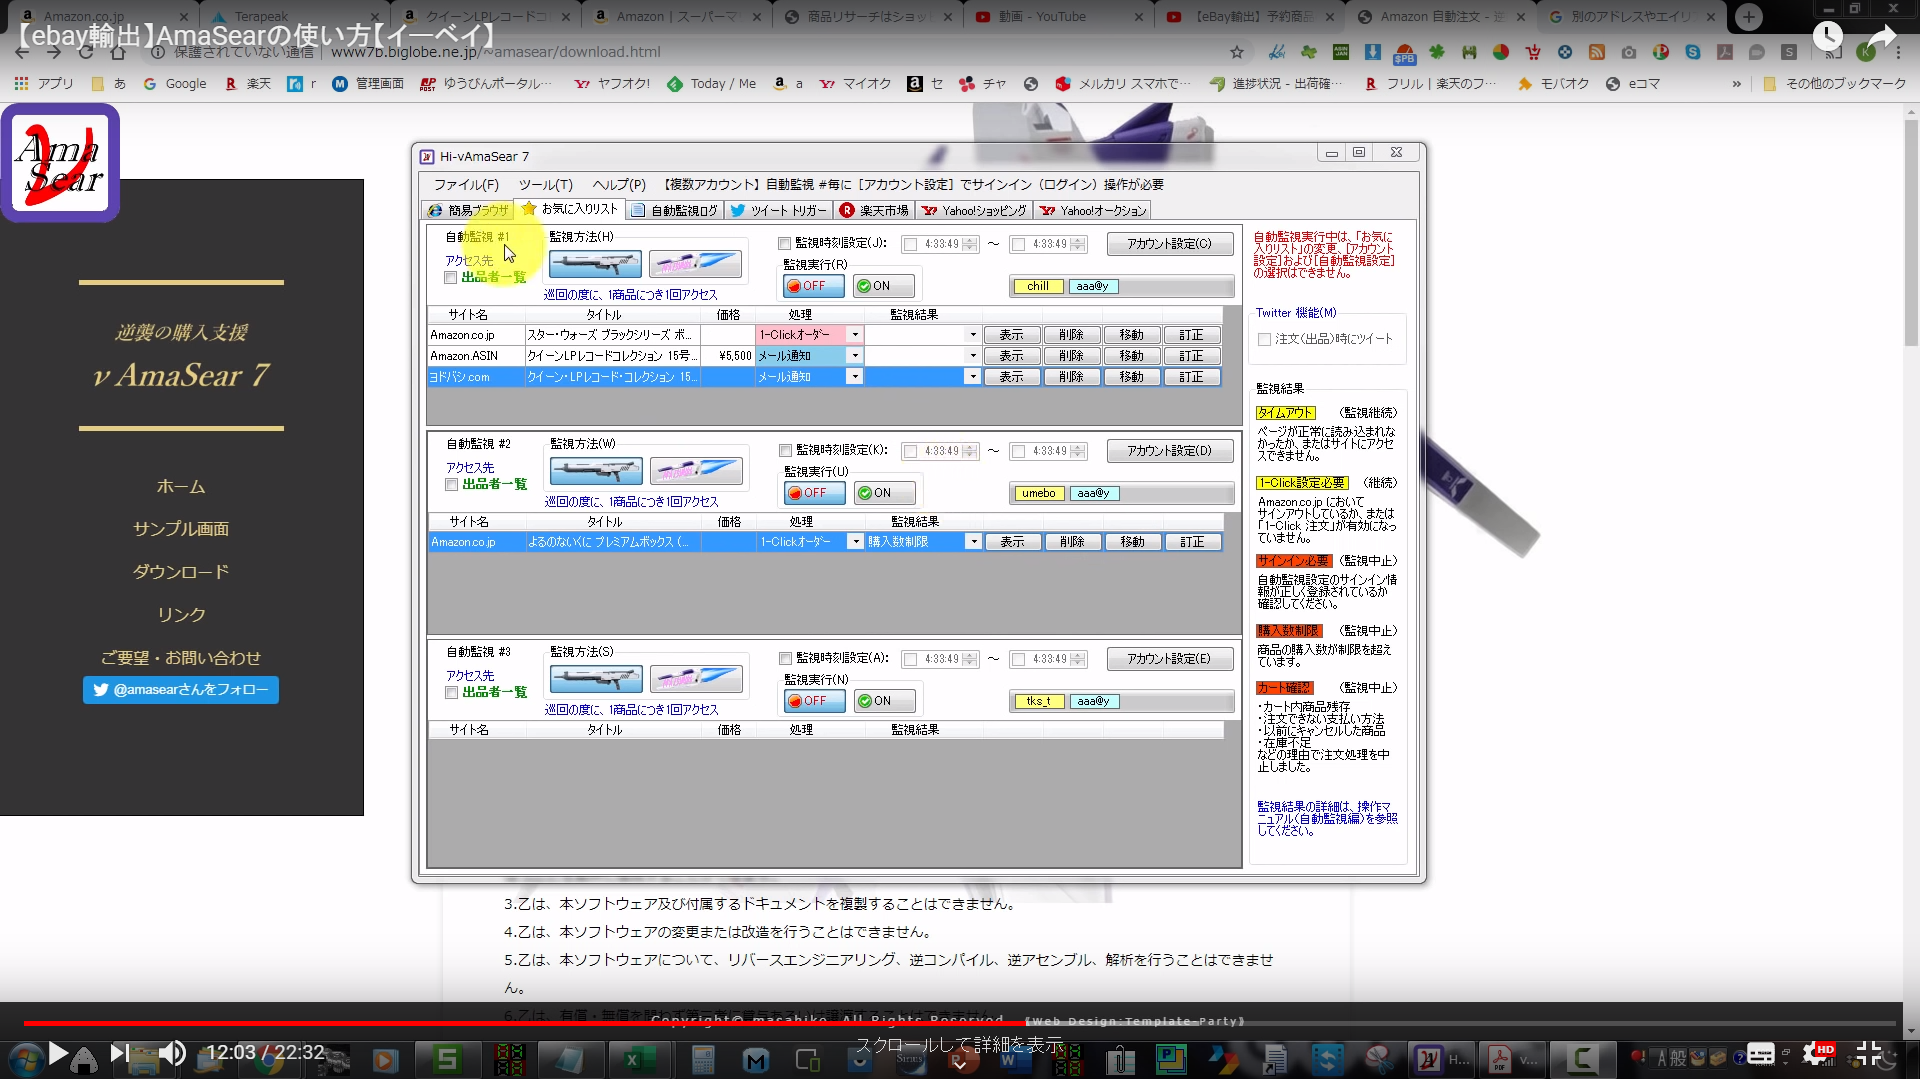Select gun monitoring method in 自動監視 #2
This screenshot has width=1920, height=1079.
(596, 471)
